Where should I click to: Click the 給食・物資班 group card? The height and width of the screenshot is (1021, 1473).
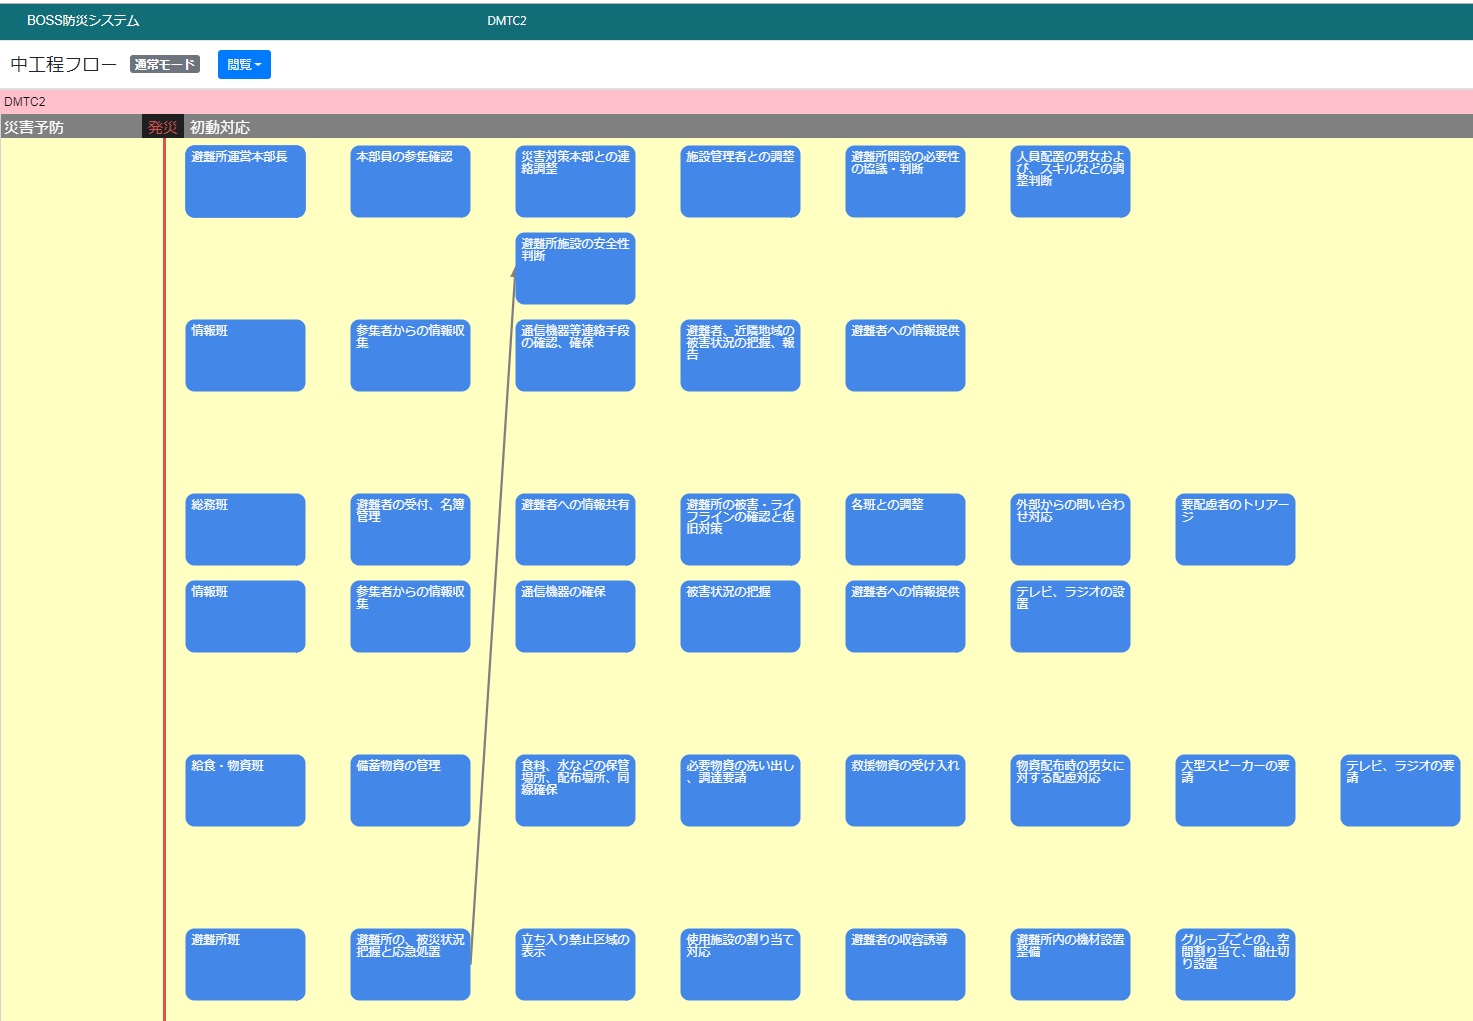coord(245,791)
